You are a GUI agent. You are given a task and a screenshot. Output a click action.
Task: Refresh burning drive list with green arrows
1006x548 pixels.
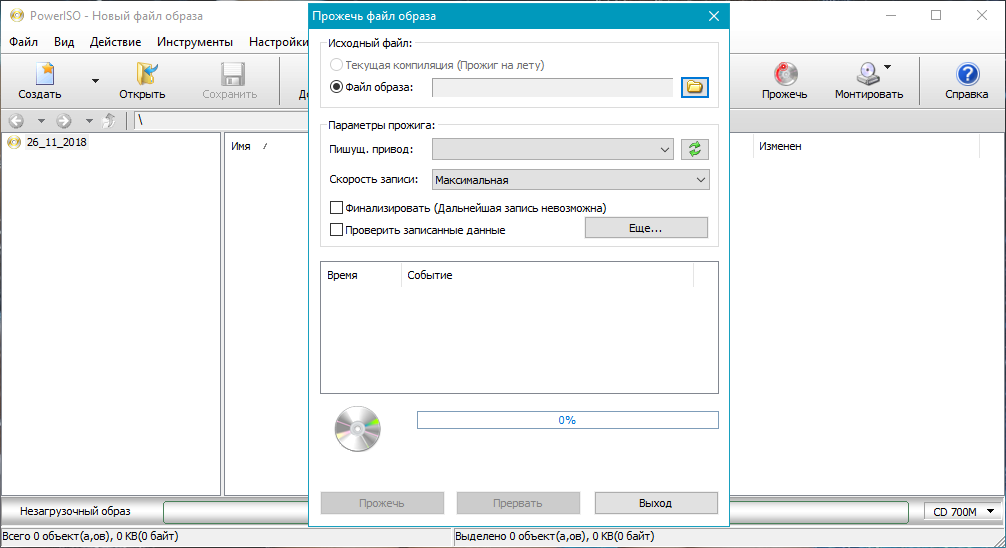[694, 149]
